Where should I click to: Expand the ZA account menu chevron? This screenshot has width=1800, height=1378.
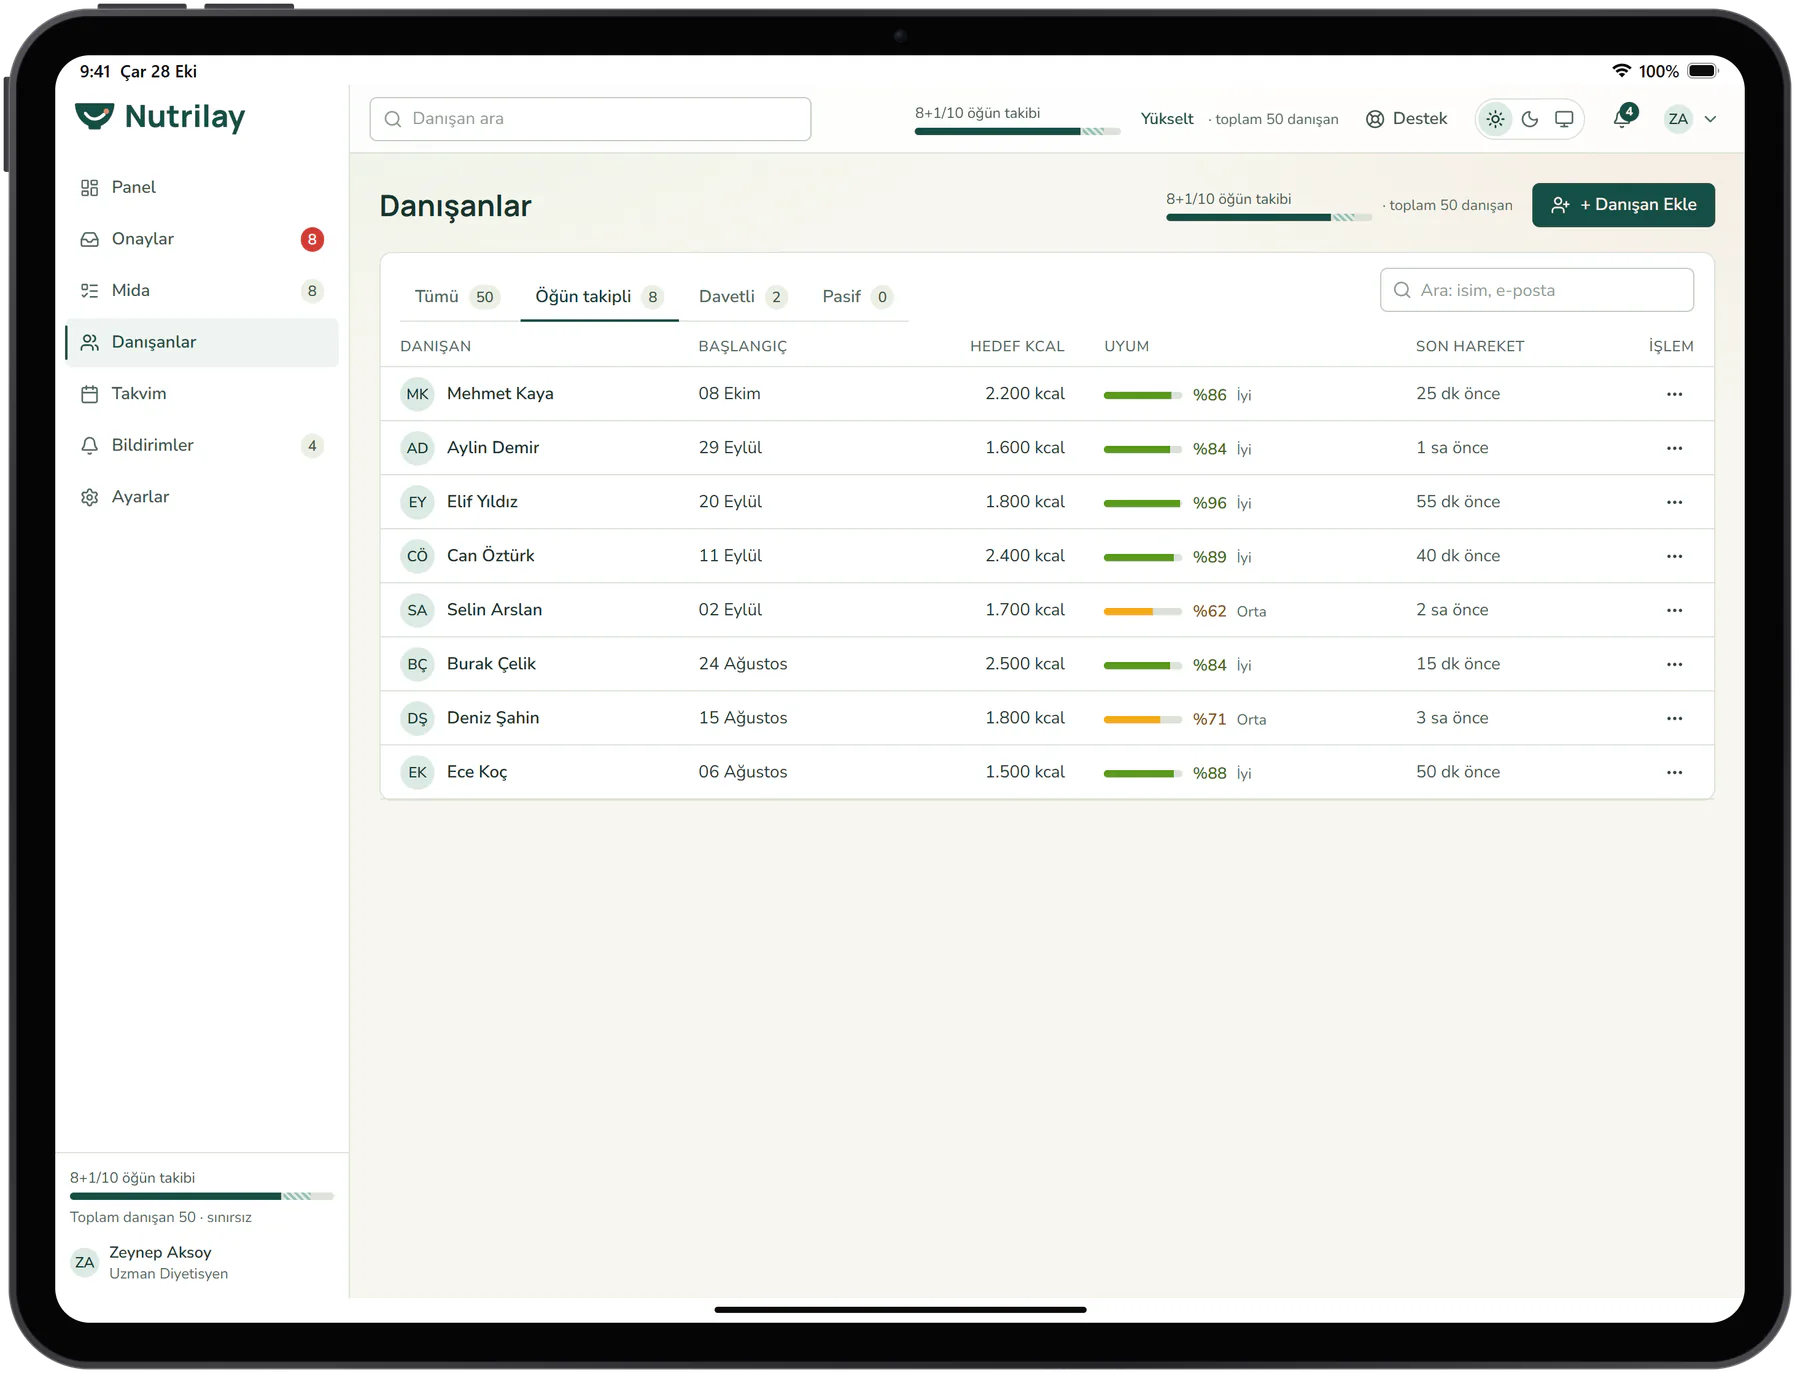click(1711, 119)
